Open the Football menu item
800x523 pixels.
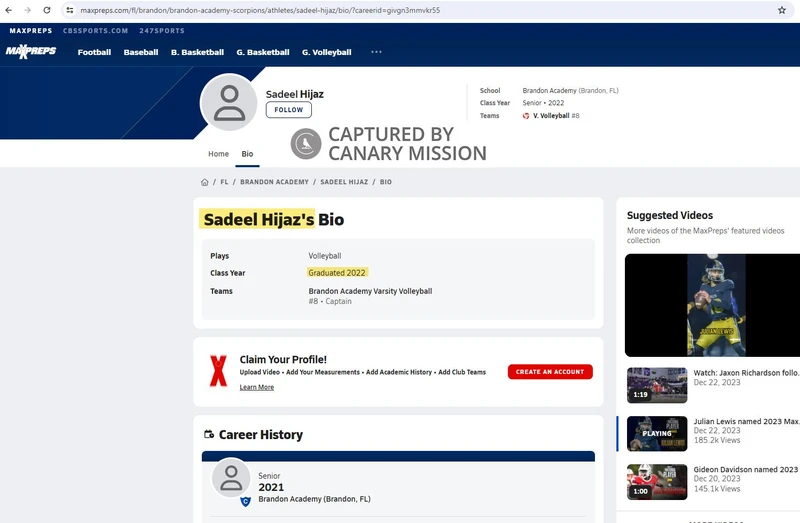(94, 52)
